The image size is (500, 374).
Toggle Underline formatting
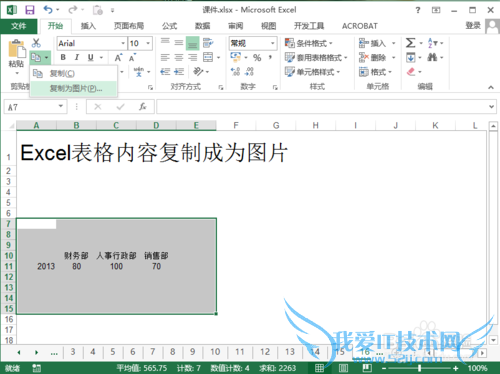[x=90, y=57]
